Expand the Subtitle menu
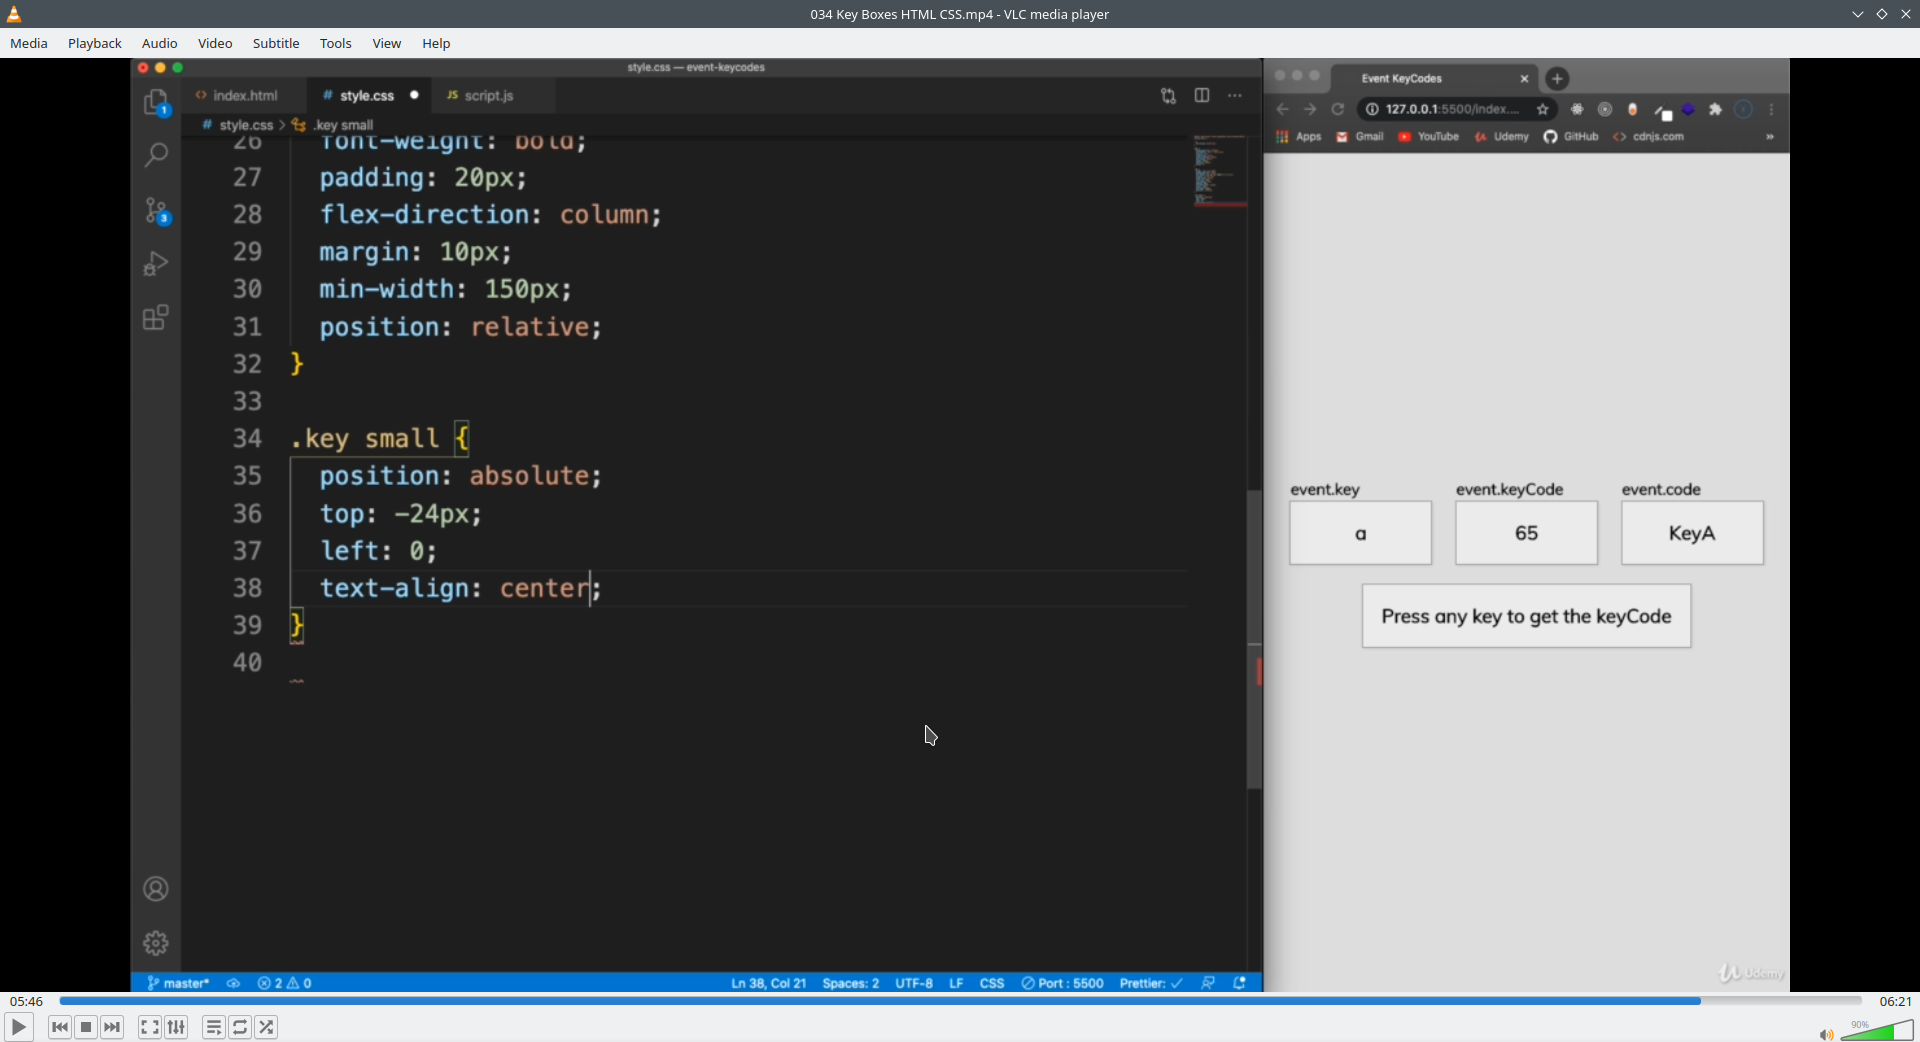The image size is (1920, 1042). [x=276, y=43]
